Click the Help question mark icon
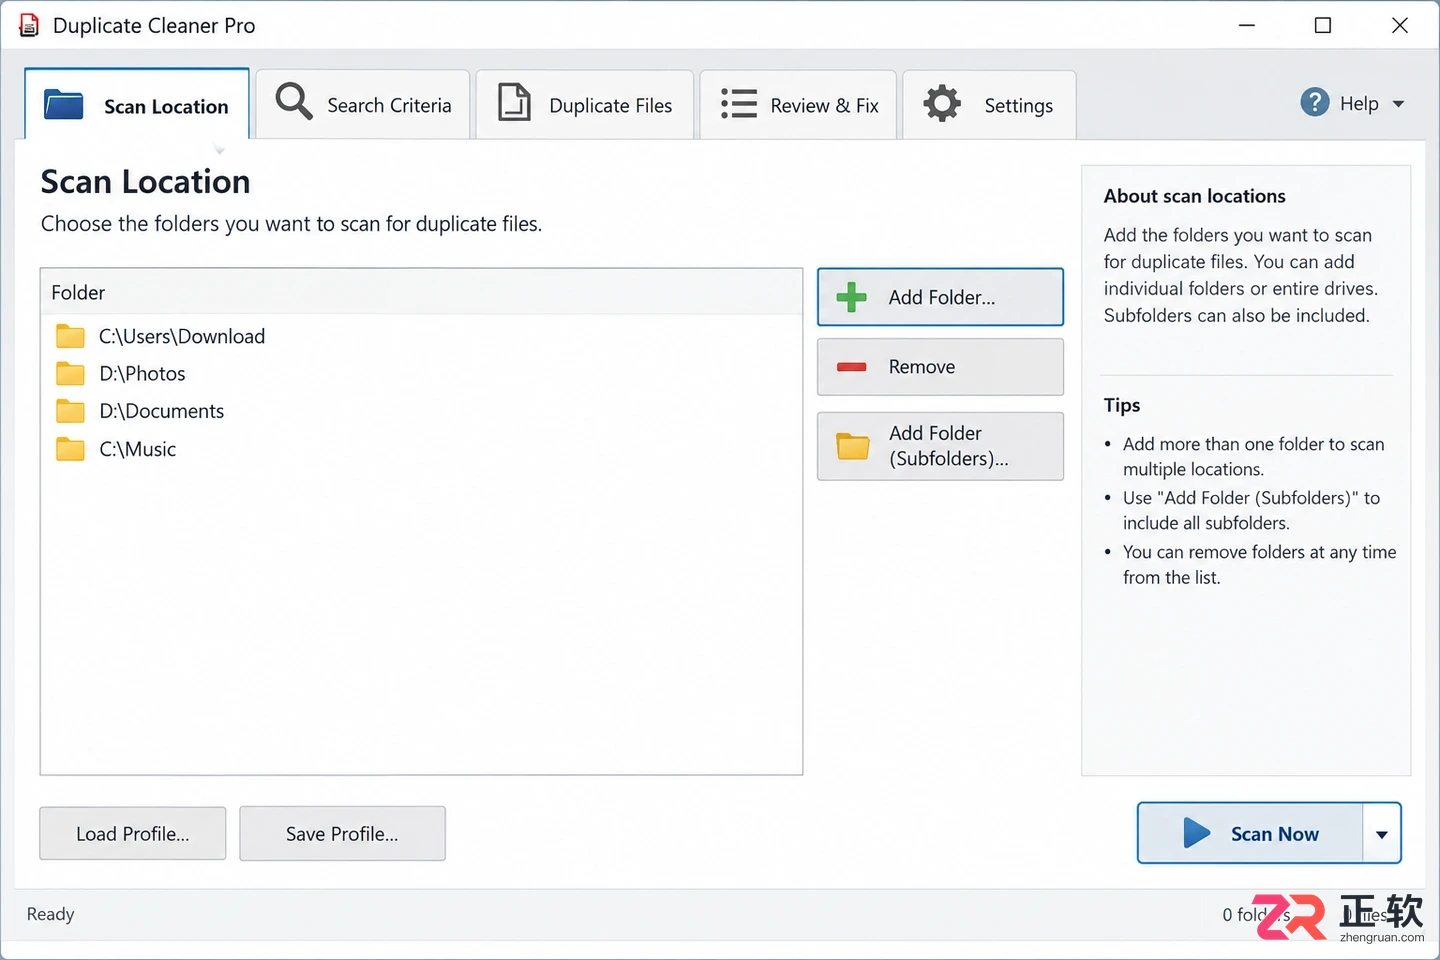 point(1315,102)
